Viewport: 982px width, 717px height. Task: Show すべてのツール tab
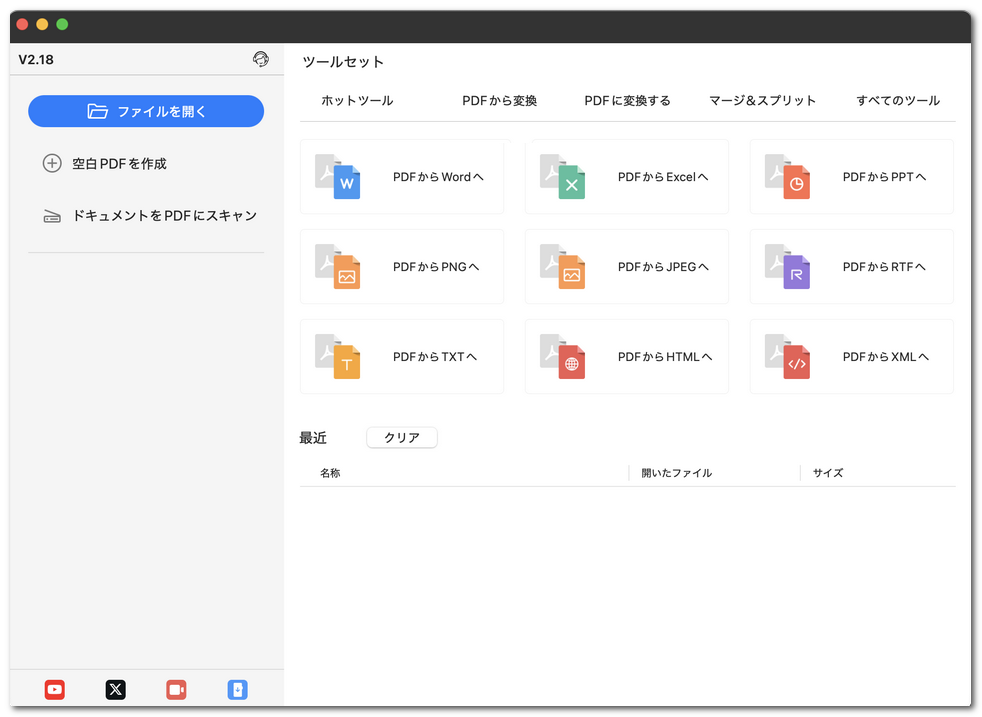pyautogui.click(x=897, y=100)
